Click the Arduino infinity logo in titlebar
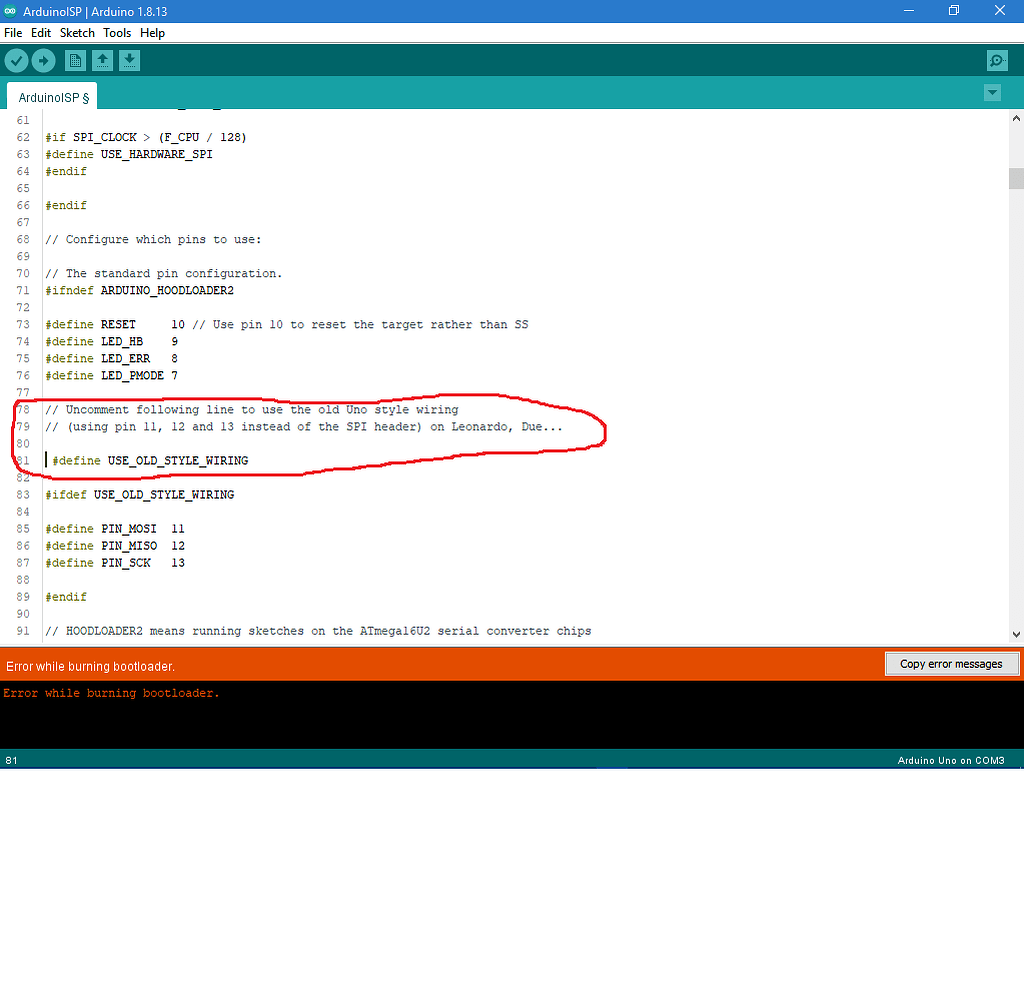The height and width of the screenshot is (1000, 1024). (x=10, y=10)
